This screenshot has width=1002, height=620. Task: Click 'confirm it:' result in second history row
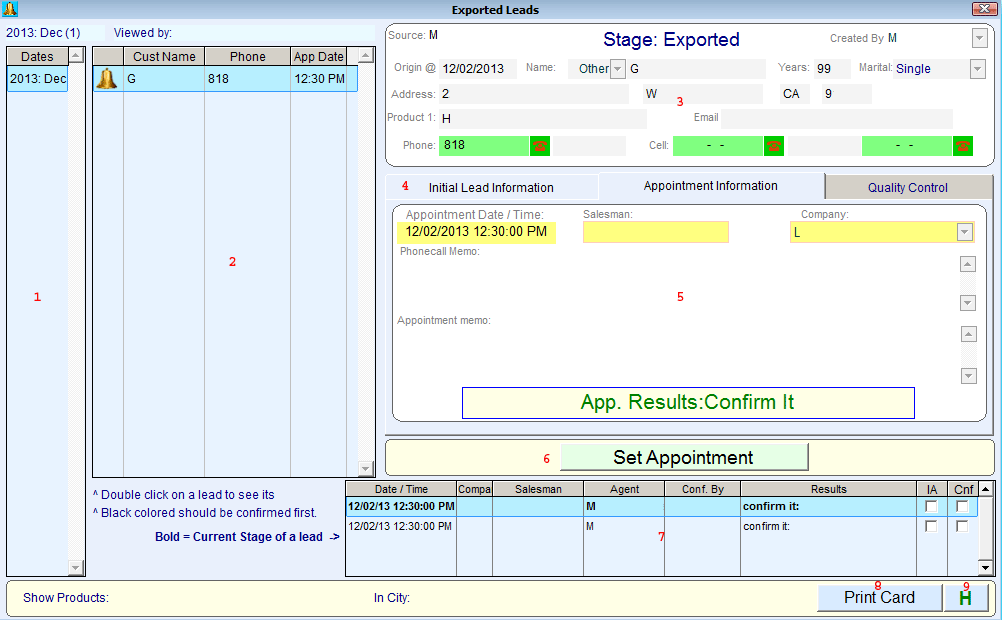point(766,526)
